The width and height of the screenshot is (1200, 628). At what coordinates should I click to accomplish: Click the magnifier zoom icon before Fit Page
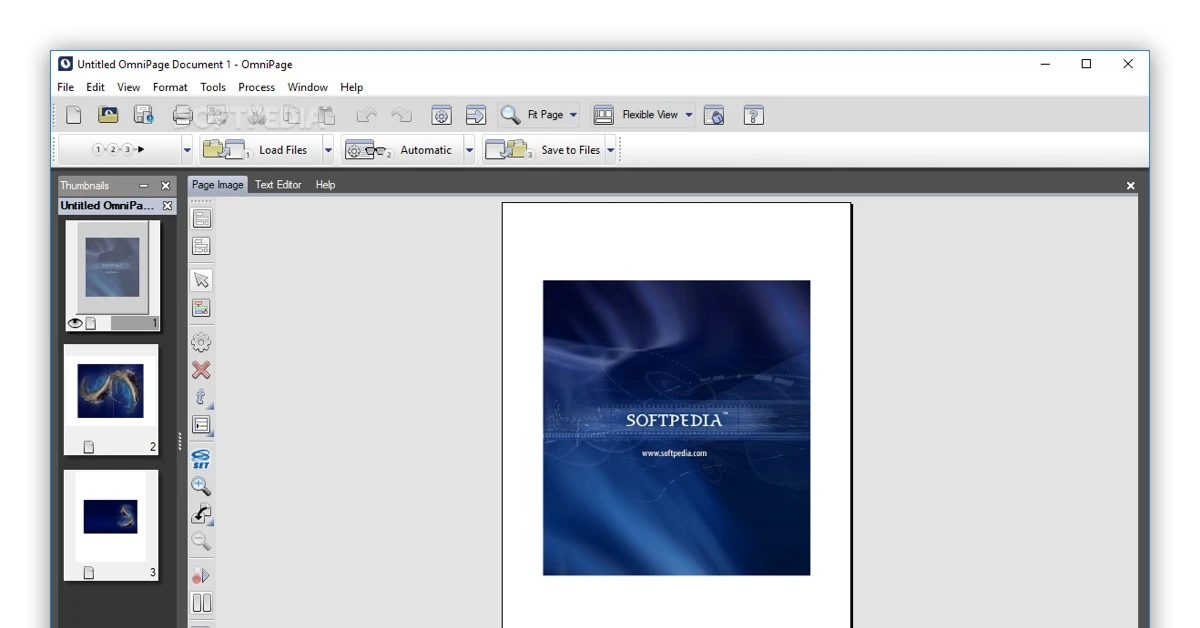(x=510, y=114)
